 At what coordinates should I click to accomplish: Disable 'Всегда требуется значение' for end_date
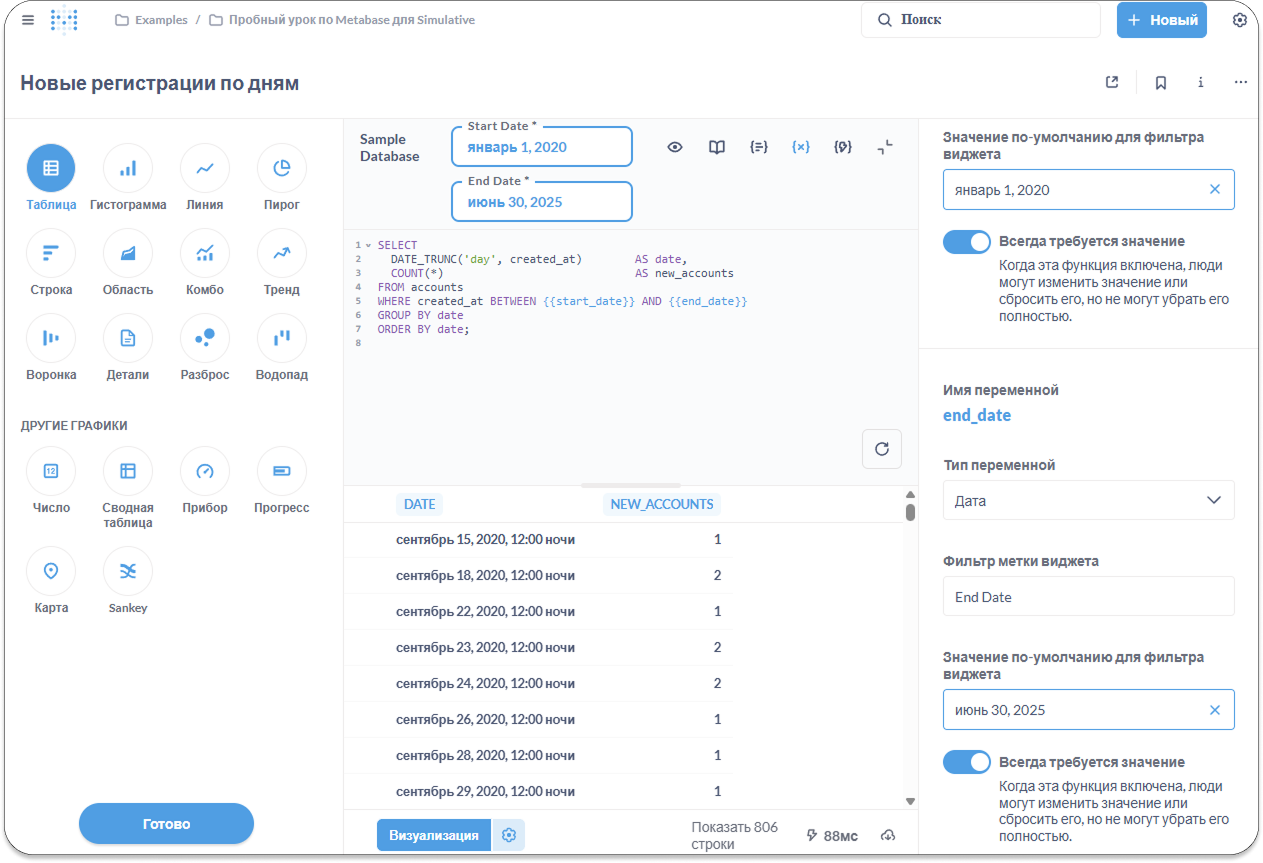966,763
